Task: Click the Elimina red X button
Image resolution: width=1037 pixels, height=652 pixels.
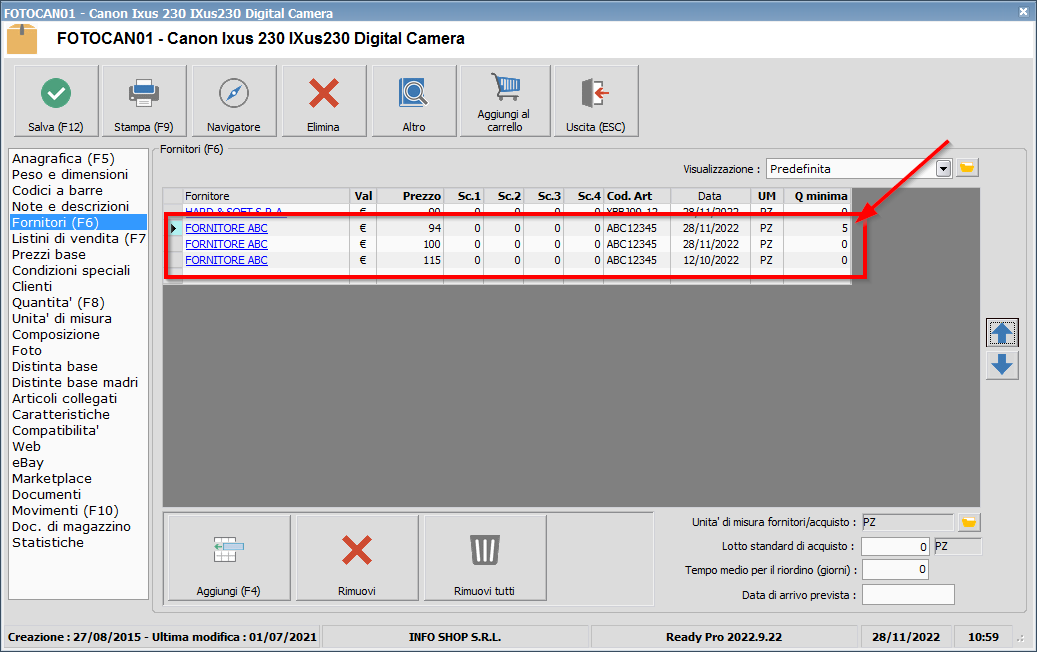Action: [x=324, y=101]
